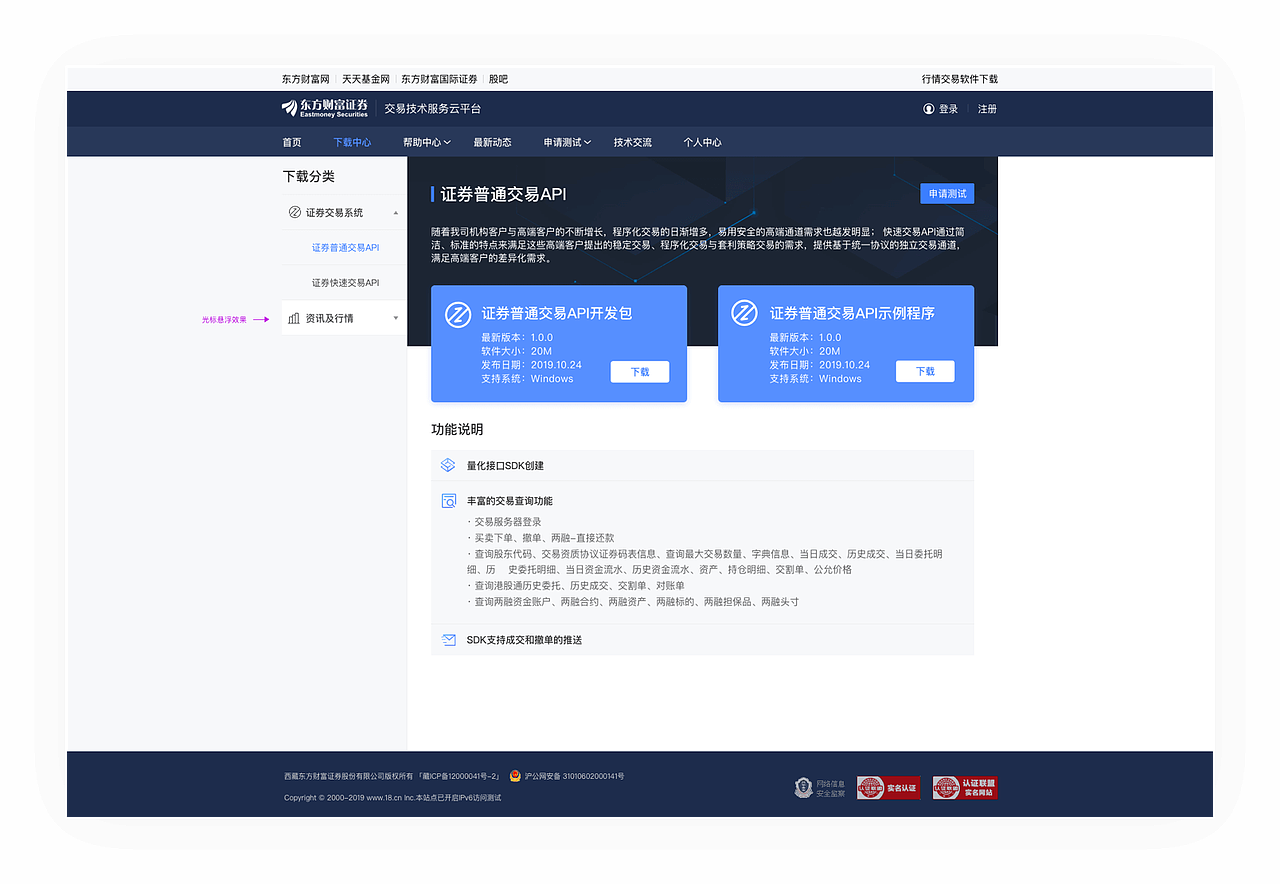Open the 技术交流 menu item

point(634,142)
